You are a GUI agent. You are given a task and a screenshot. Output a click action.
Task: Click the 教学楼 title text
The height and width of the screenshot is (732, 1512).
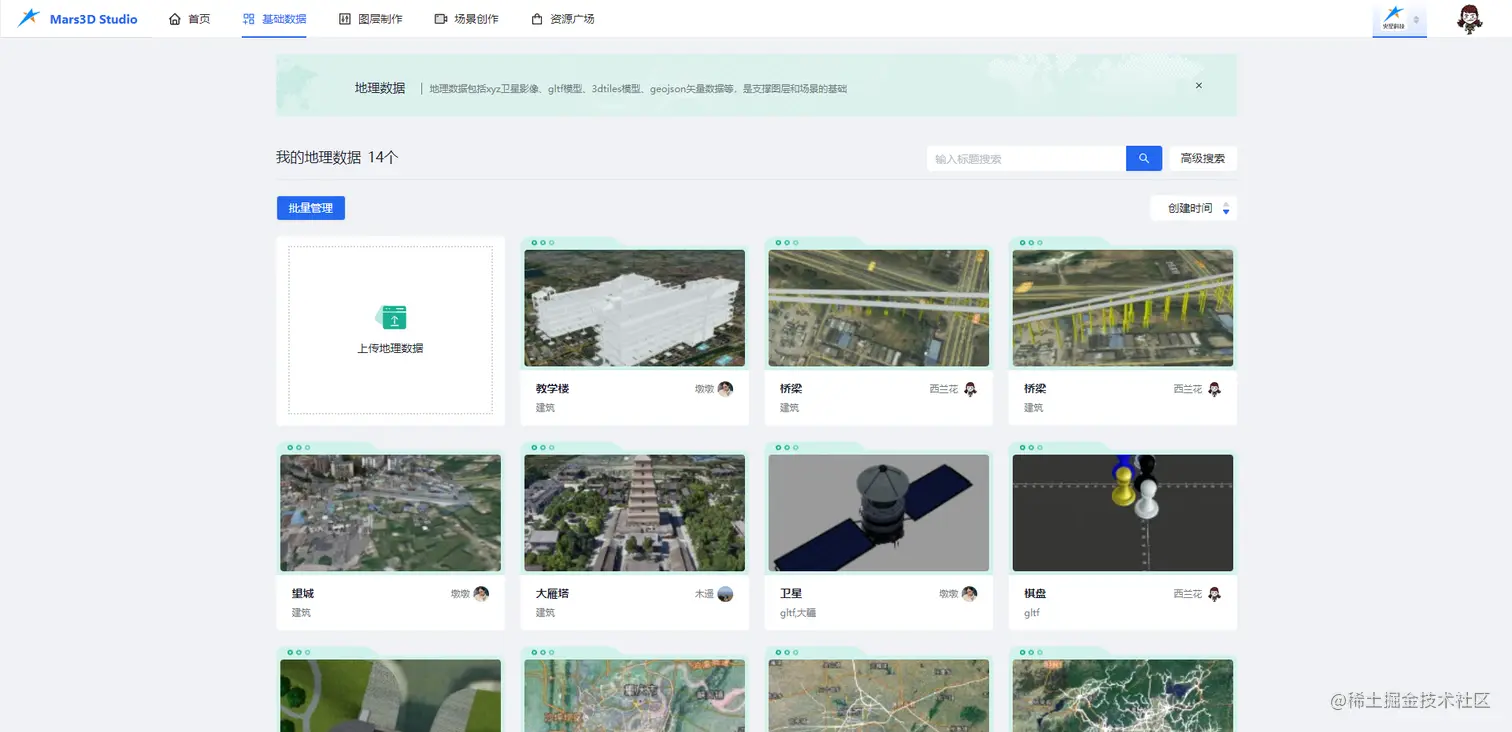[552, 388]
